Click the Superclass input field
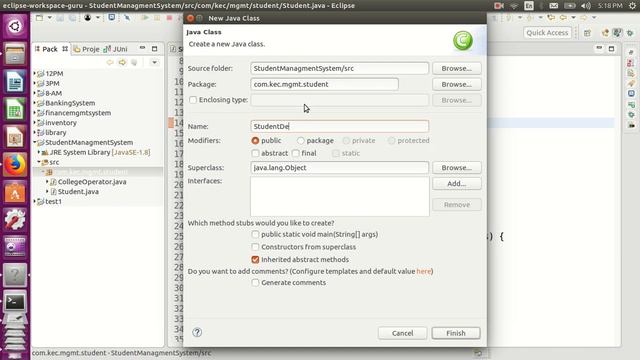Image resolution: width=640 pixels, height=360 pixels. click(340, 167)
